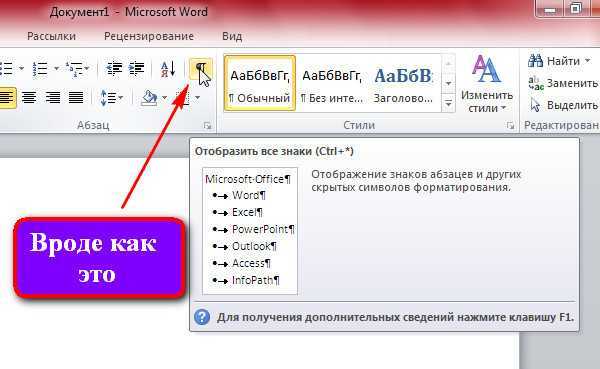
Task: Apply the Заголовок heading style
Action: [x=403, y=83]
